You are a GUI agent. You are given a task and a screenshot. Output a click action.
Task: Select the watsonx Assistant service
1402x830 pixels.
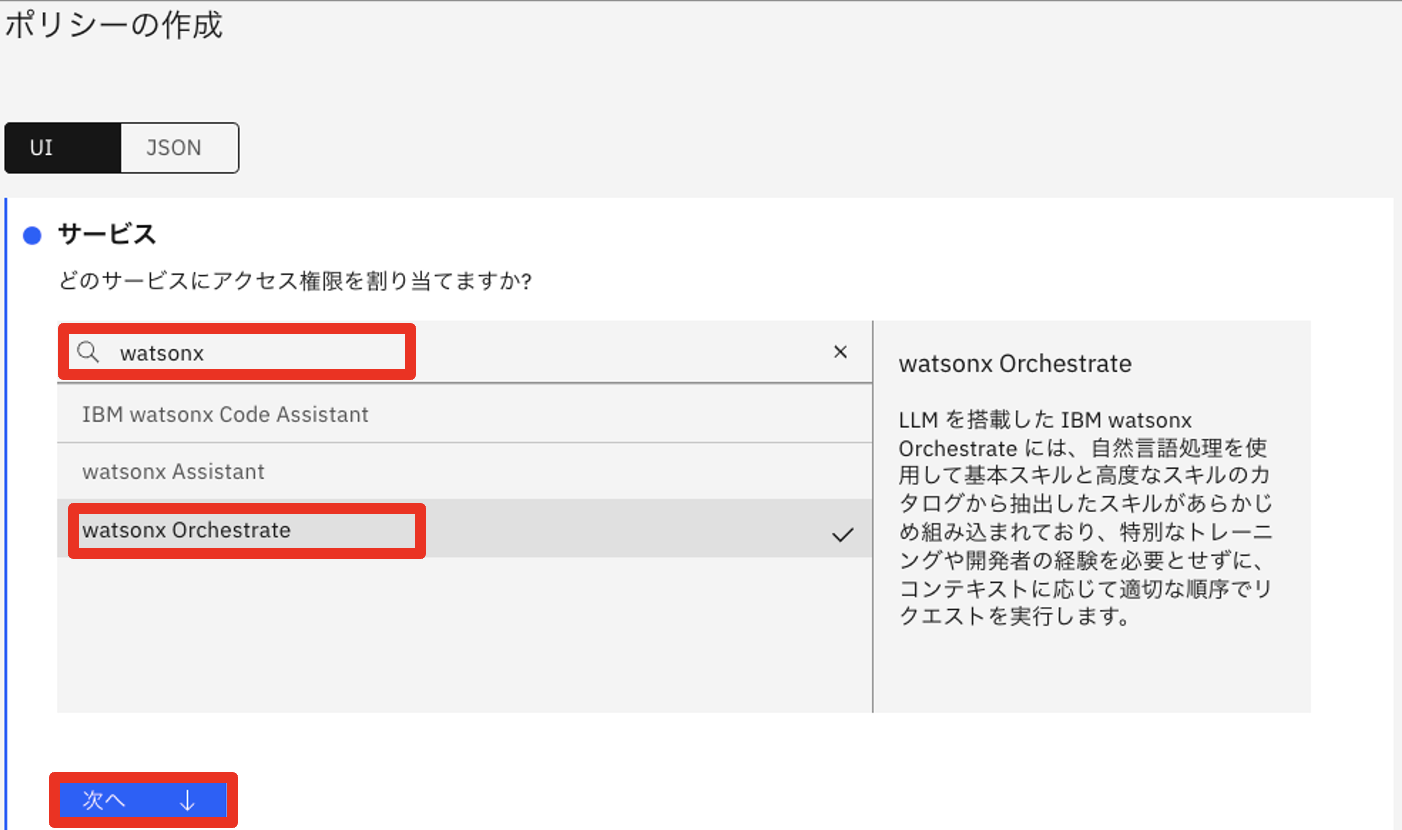pos(173,471)
